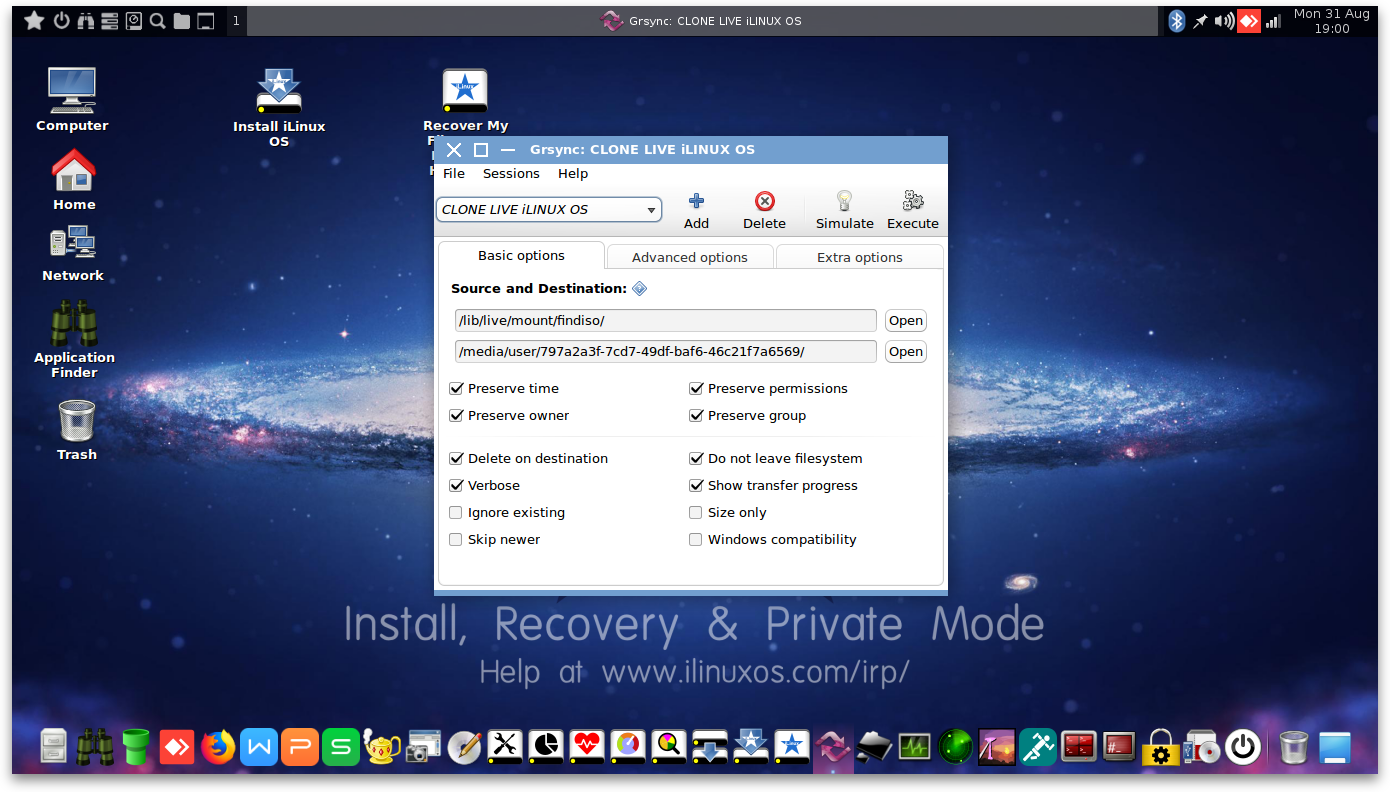Switch to Advanced options tab
Viewport: 1390px width, 792px height.
coord(690,257)
